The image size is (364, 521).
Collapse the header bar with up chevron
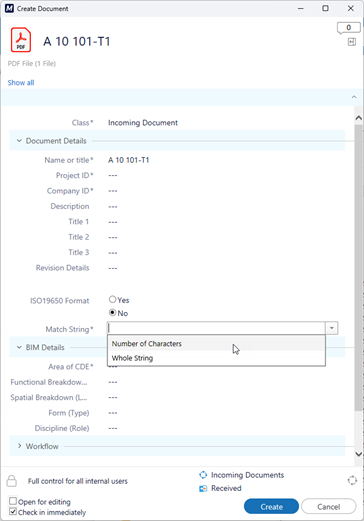point(354,97)
